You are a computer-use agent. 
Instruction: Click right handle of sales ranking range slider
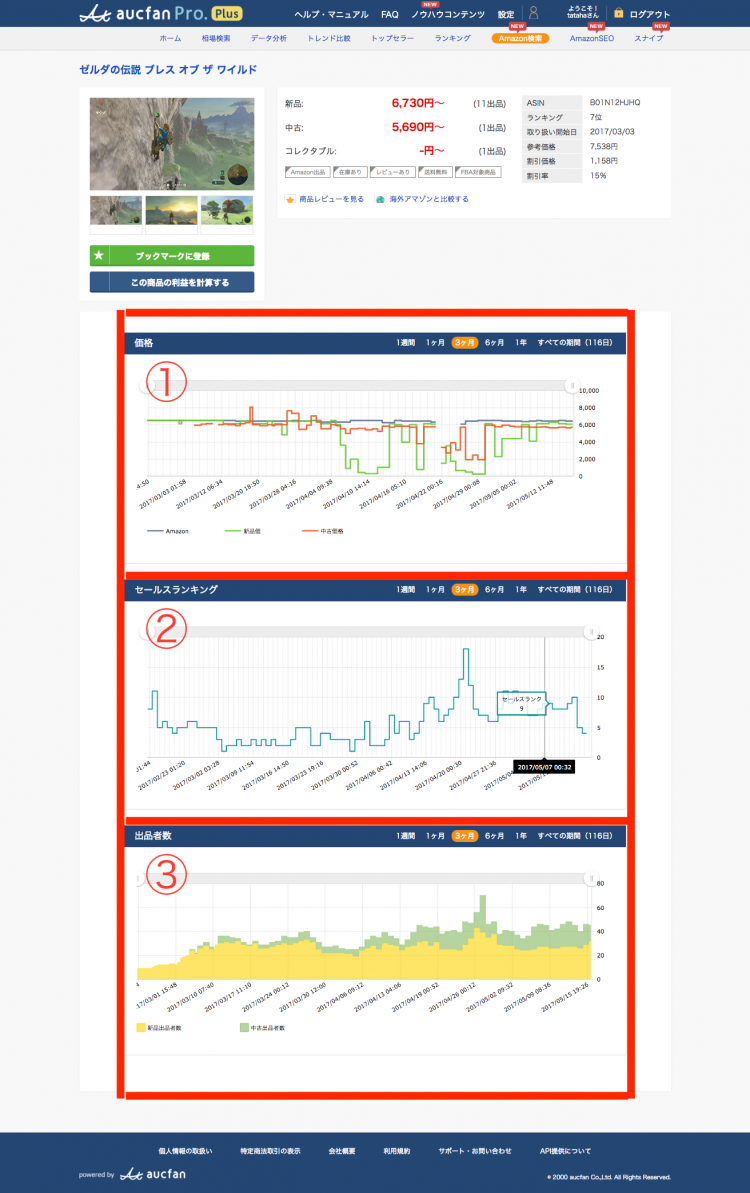tap(590, 632)
